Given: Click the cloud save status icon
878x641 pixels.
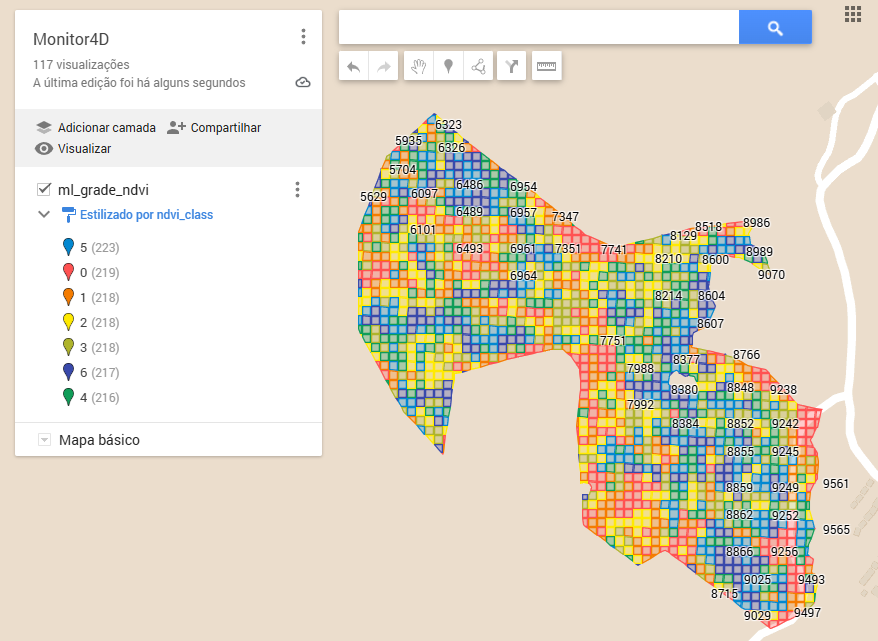Looking at the screenshot, I should pos(303,83).
